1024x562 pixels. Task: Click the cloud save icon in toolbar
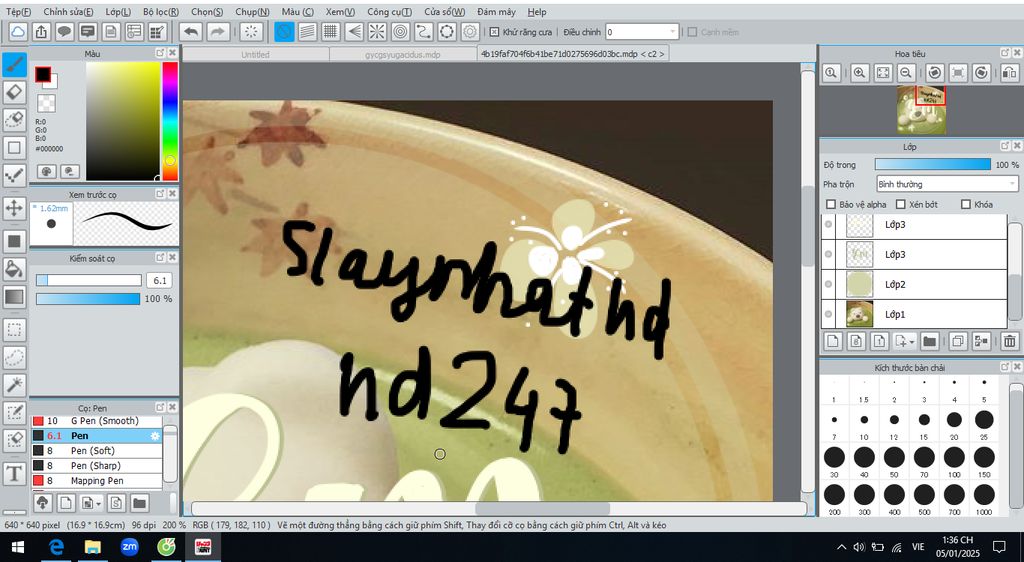[x=18, y=31]
